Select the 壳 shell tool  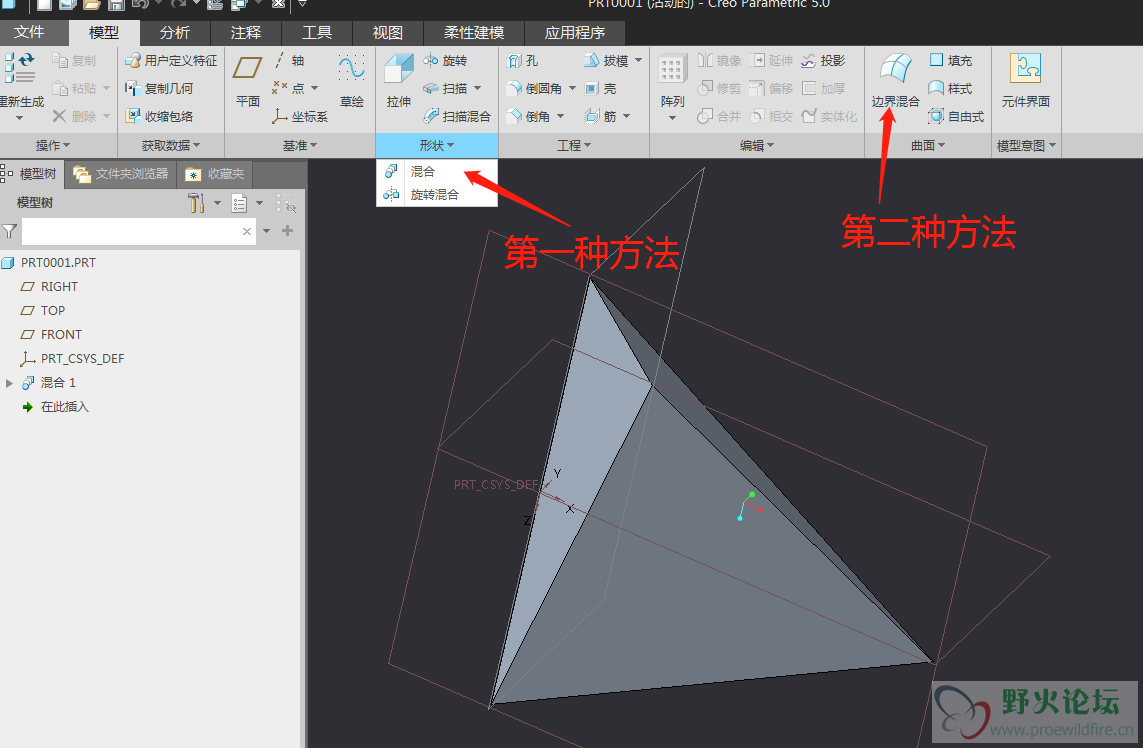pyautogui.click(x=601, y=88)
